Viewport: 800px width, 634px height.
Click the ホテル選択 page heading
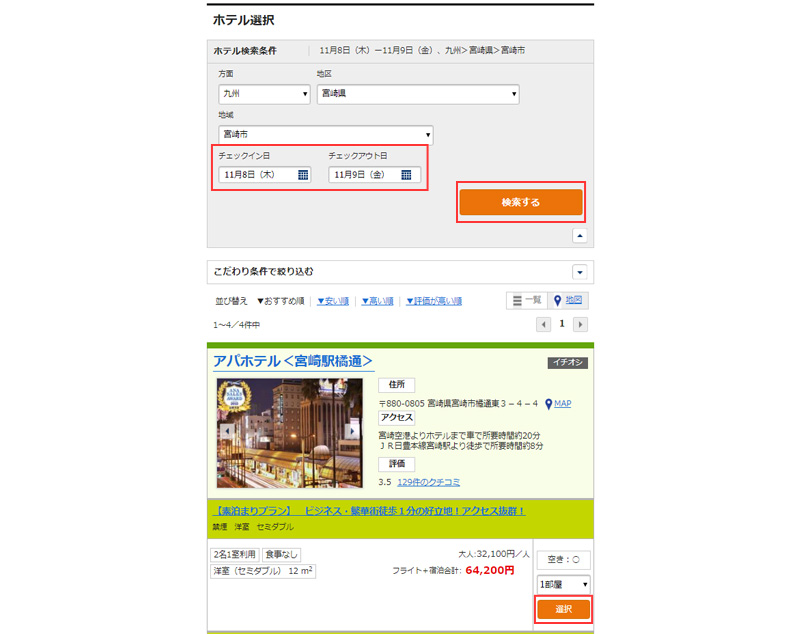[x=244, y=20]
